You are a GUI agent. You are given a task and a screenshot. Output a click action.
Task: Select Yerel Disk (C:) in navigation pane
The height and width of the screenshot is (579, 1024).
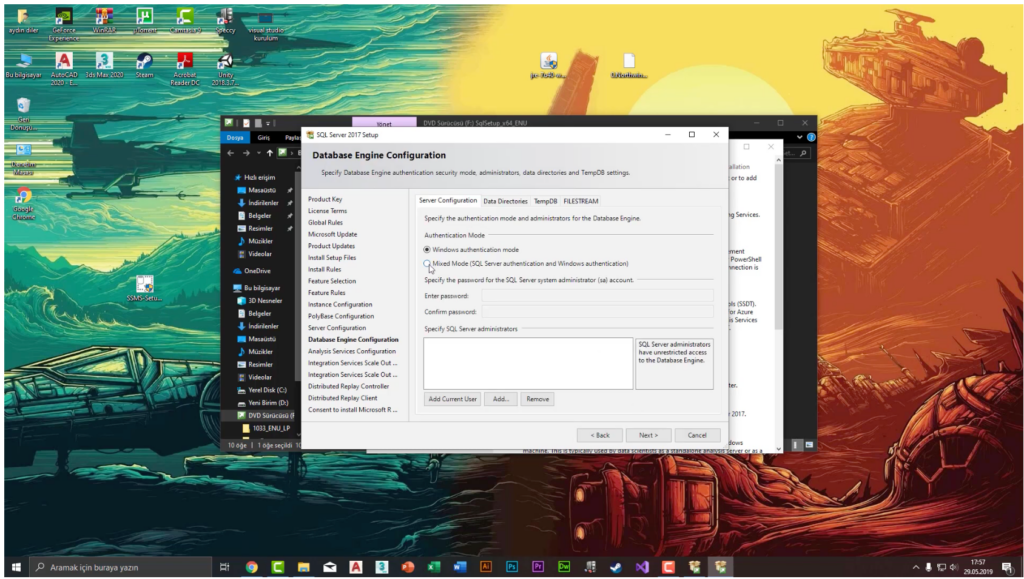266,390
